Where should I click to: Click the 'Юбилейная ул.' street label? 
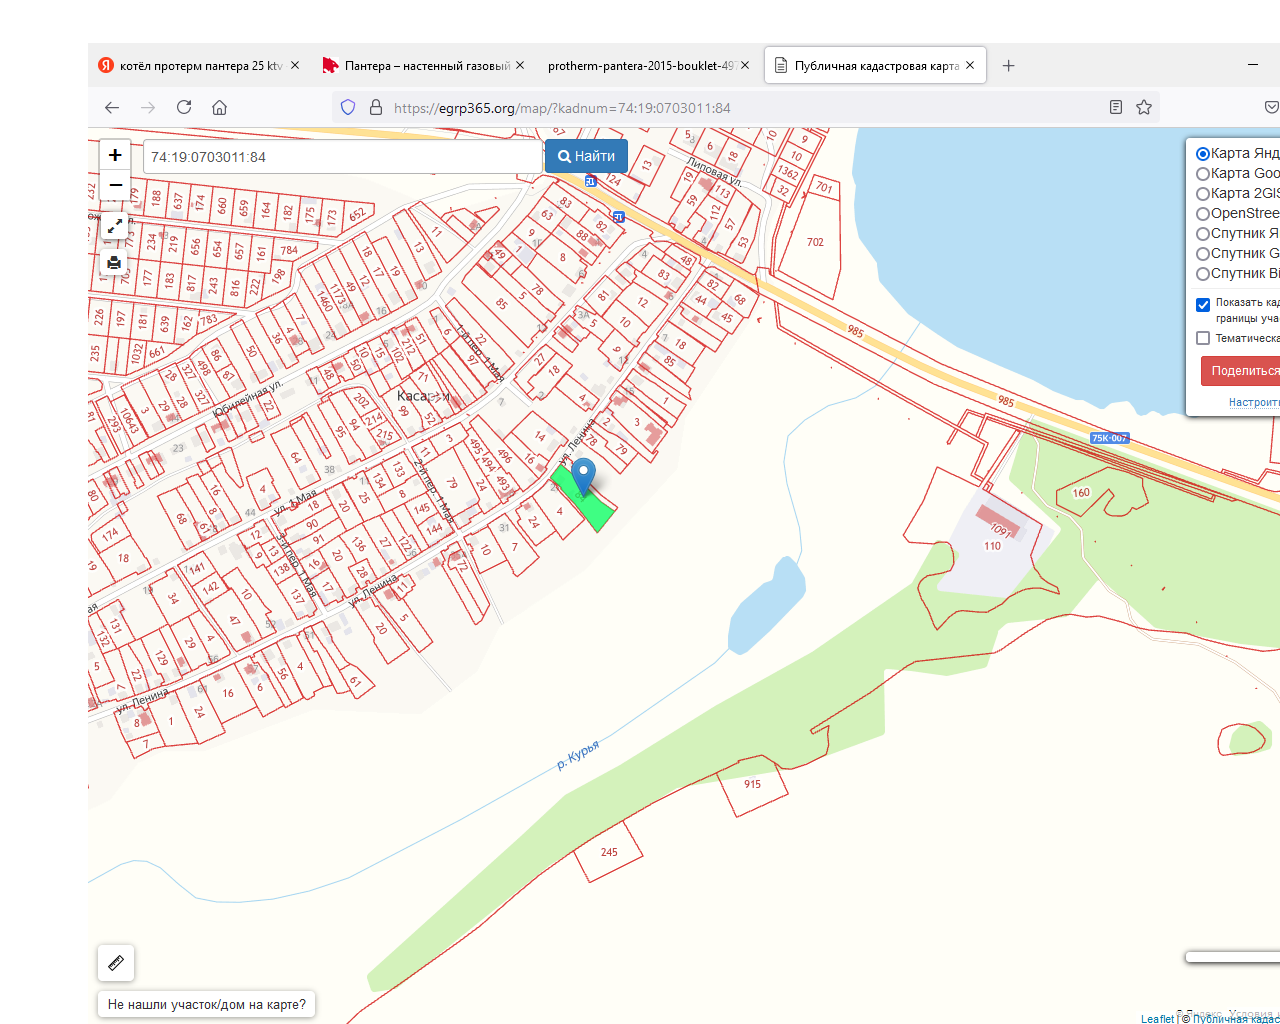(x=247, y=397)
